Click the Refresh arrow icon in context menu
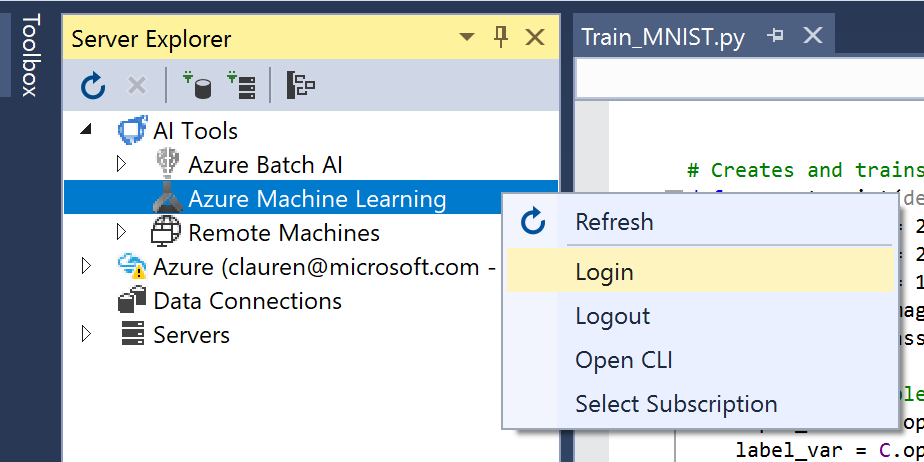This screenshot has width=924, height=462. (533, 222)
